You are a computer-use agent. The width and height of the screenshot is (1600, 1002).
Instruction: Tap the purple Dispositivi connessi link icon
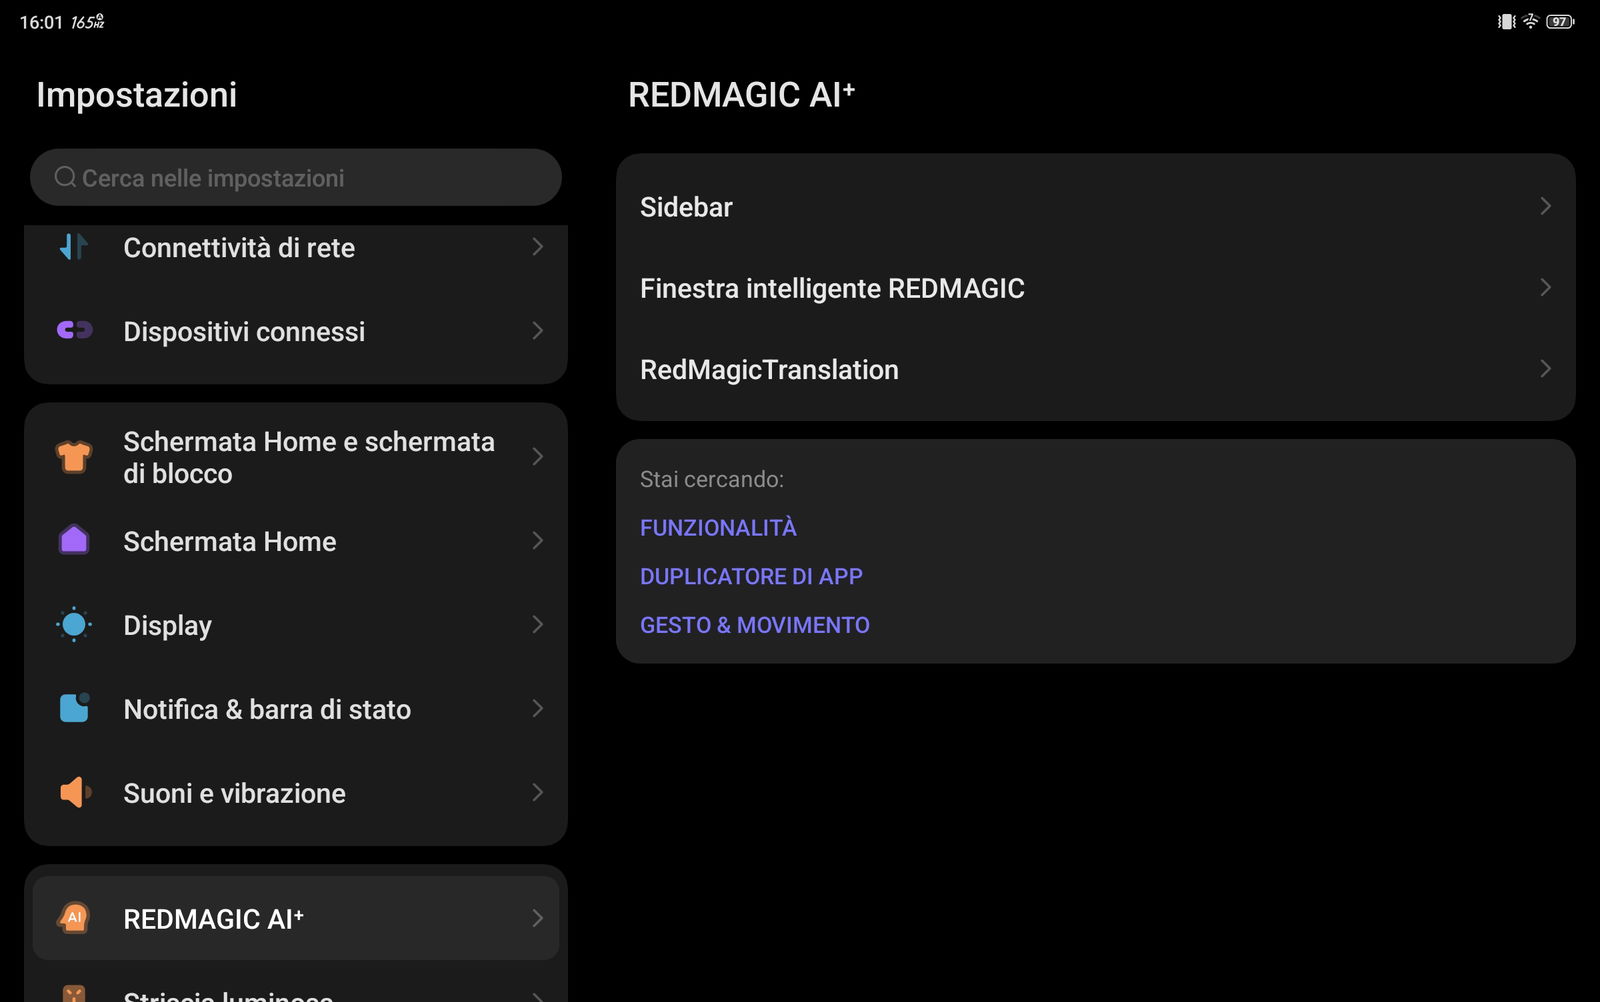click(74, 330)
